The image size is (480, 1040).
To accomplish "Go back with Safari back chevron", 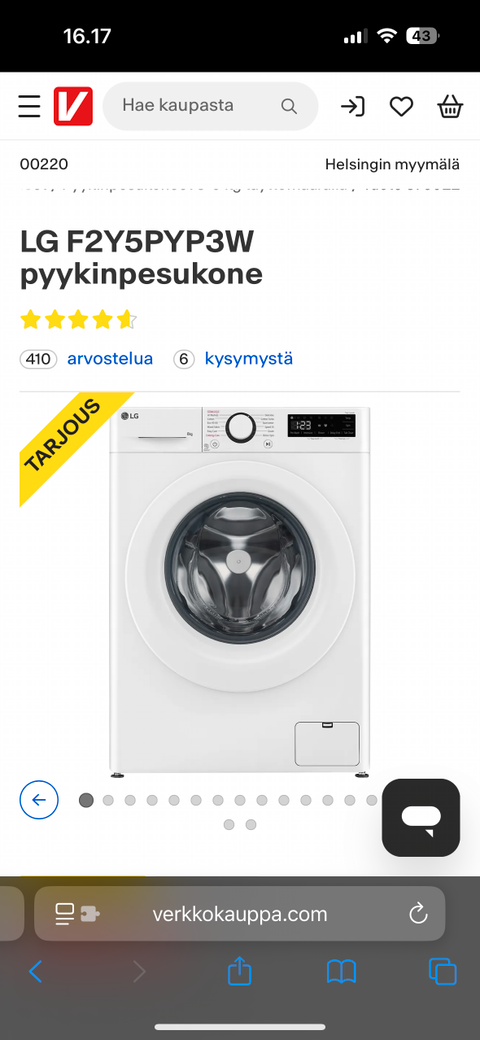I will pos(35,972).
